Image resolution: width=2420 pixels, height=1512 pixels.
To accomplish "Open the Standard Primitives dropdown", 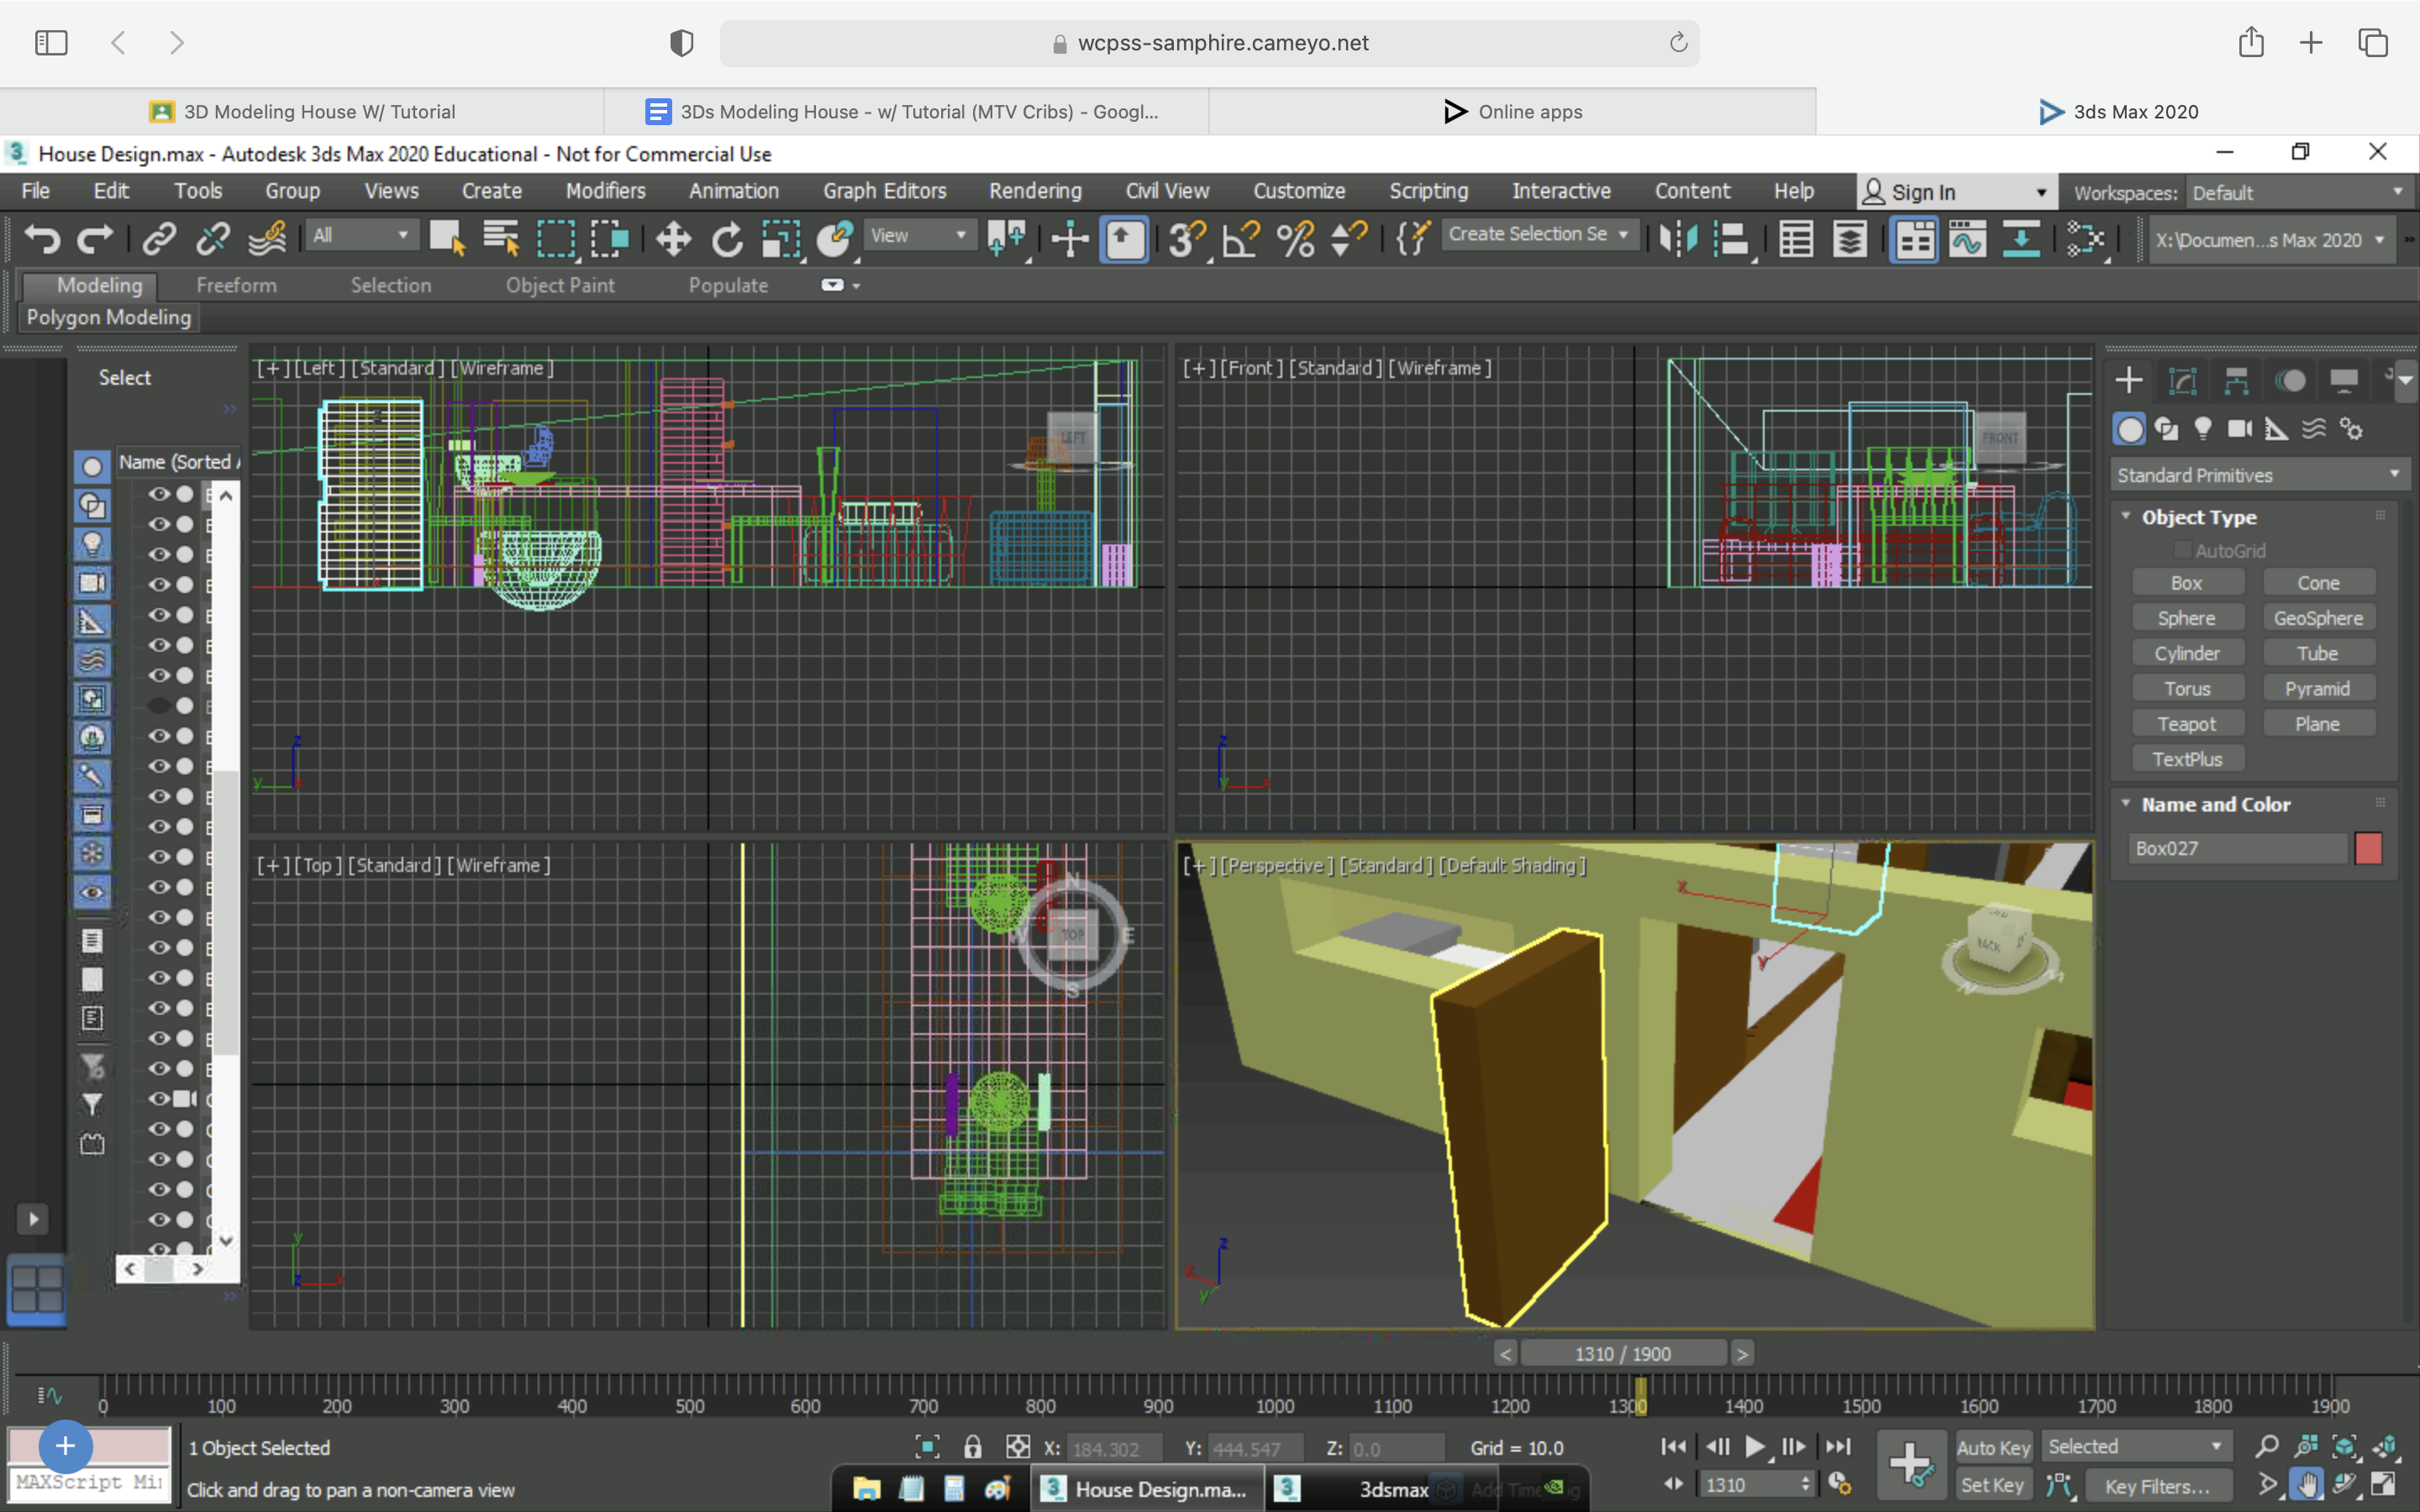I will pyautogui.click(x=2259, y=474).
